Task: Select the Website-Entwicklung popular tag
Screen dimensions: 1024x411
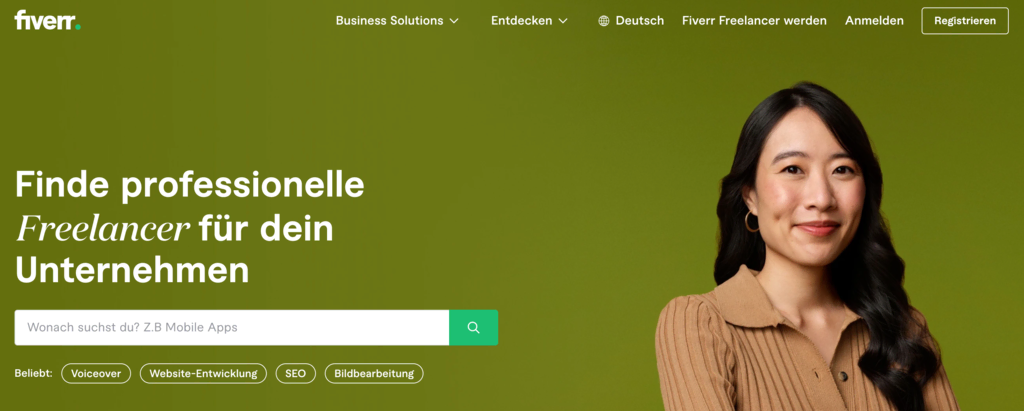Action: (x=203, y=374)
